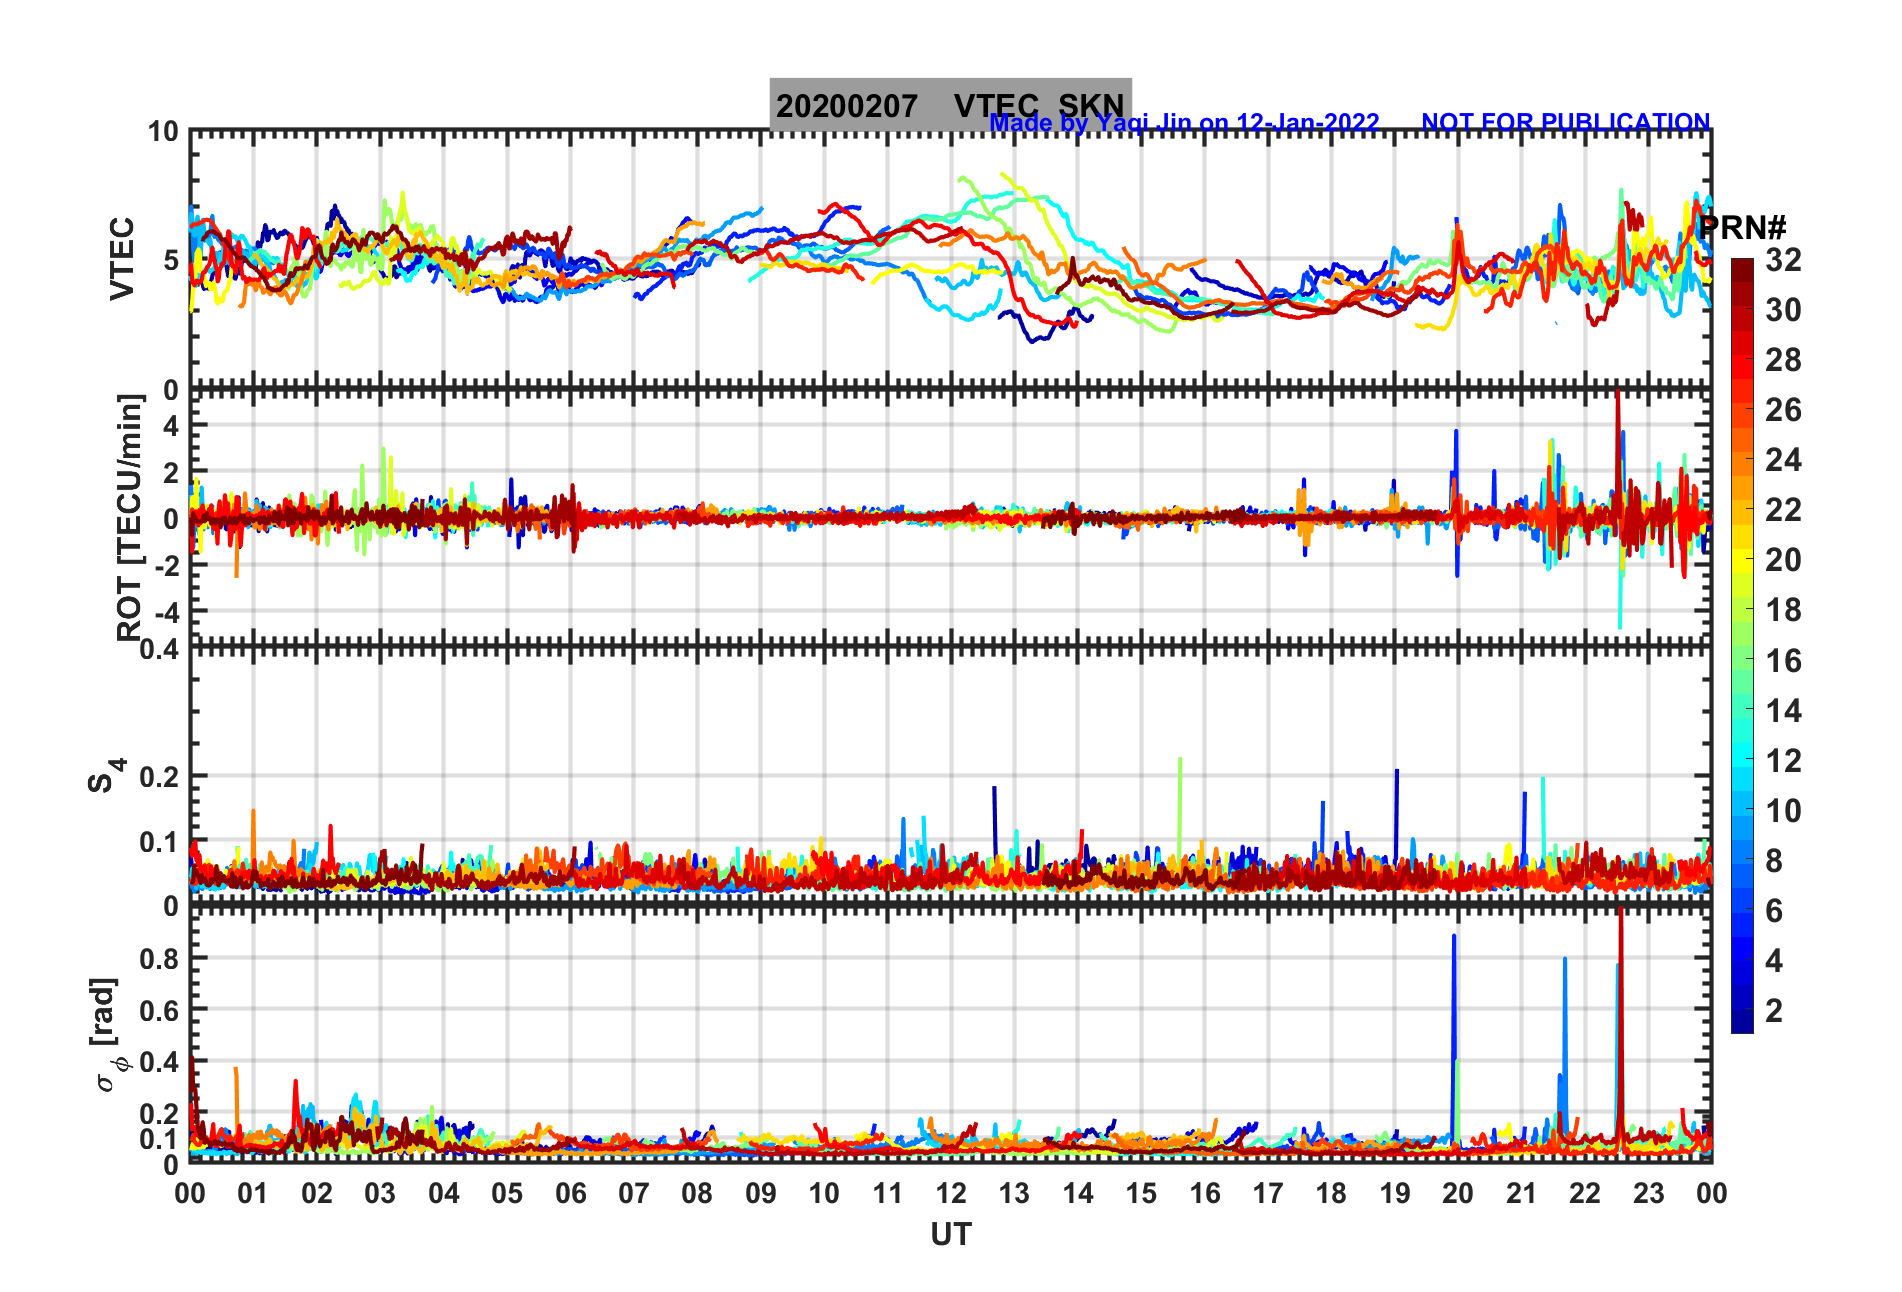Viewport: 1902px width, 1292px height.
Task: Click the 'ROT [TECU/min]' axis label
Action: [x=129, y=517]
